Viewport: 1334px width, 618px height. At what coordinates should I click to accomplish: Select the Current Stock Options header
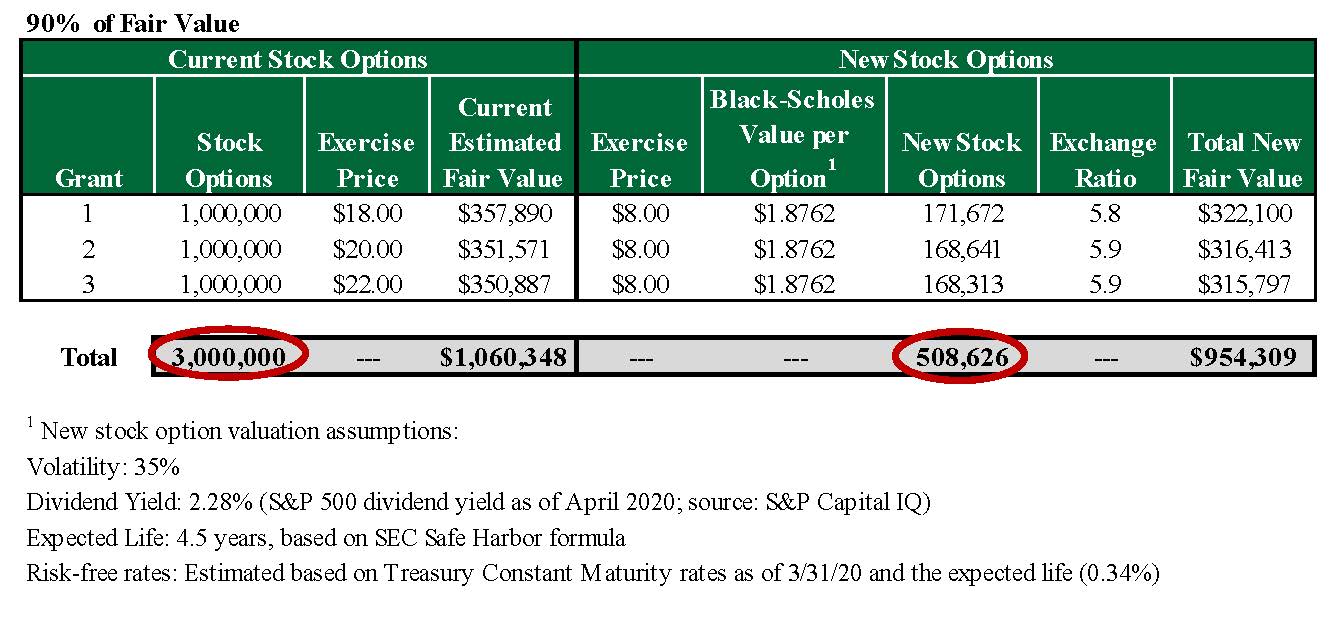point(297,59)
